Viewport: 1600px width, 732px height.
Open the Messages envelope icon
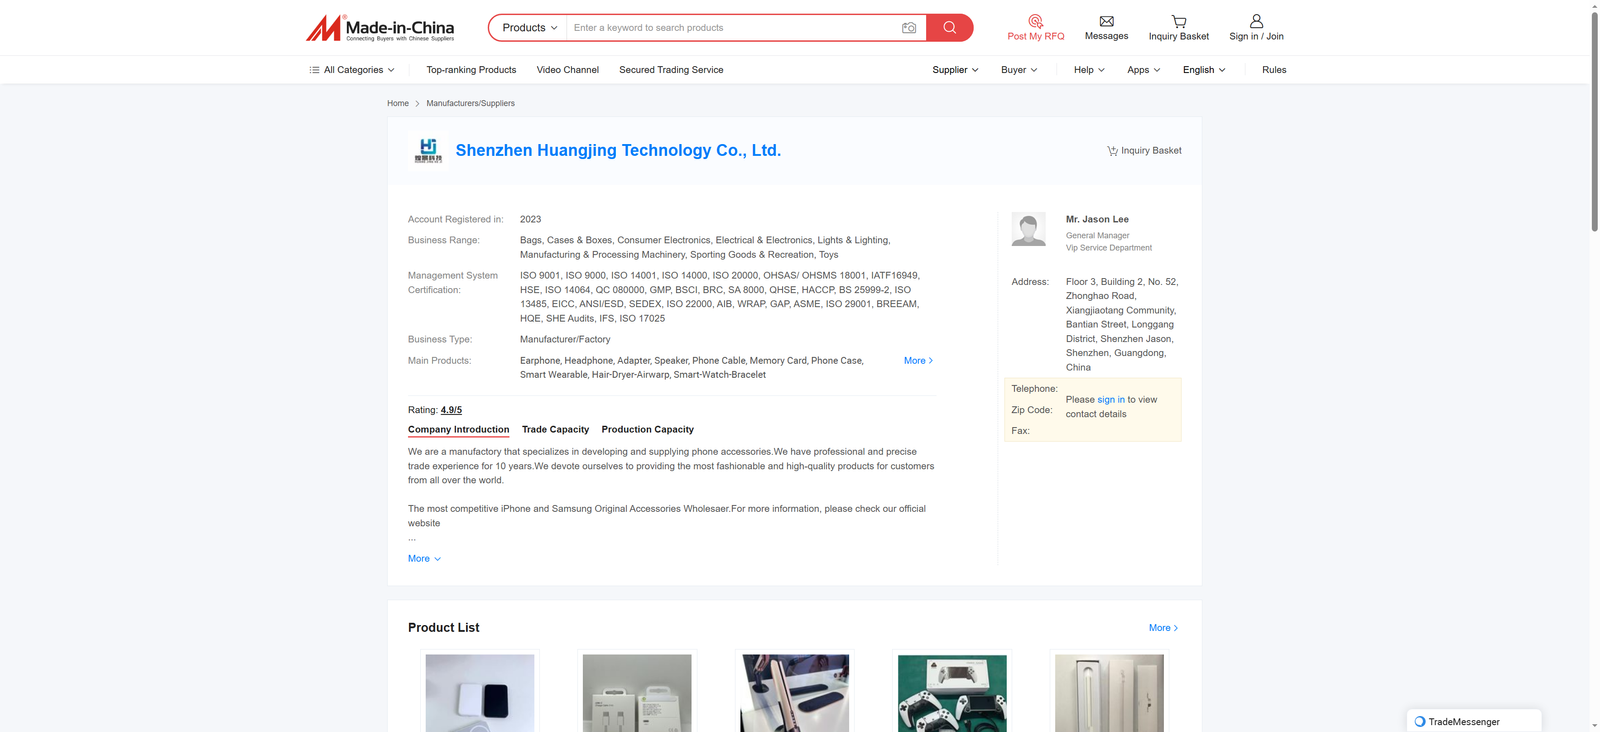point(1106,21)
